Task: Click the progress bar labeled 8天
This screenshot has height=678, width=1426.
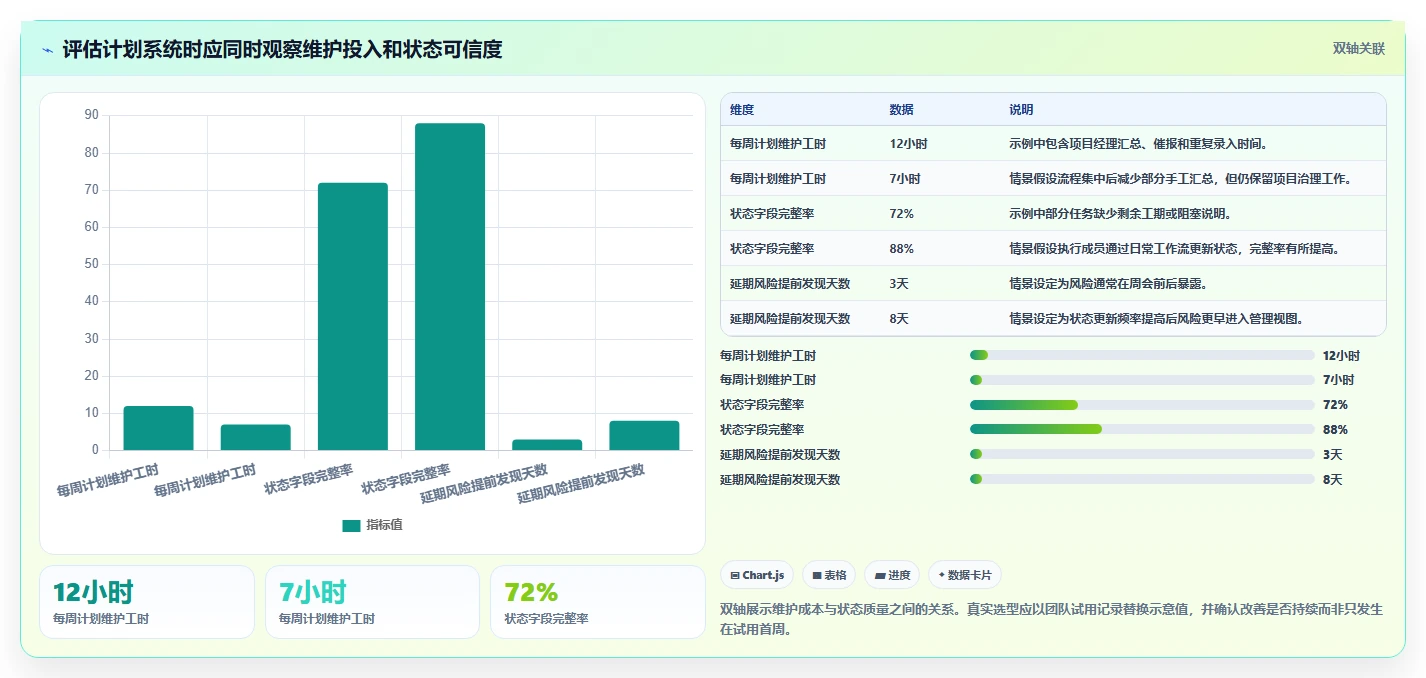Action: pos(1142,479)
